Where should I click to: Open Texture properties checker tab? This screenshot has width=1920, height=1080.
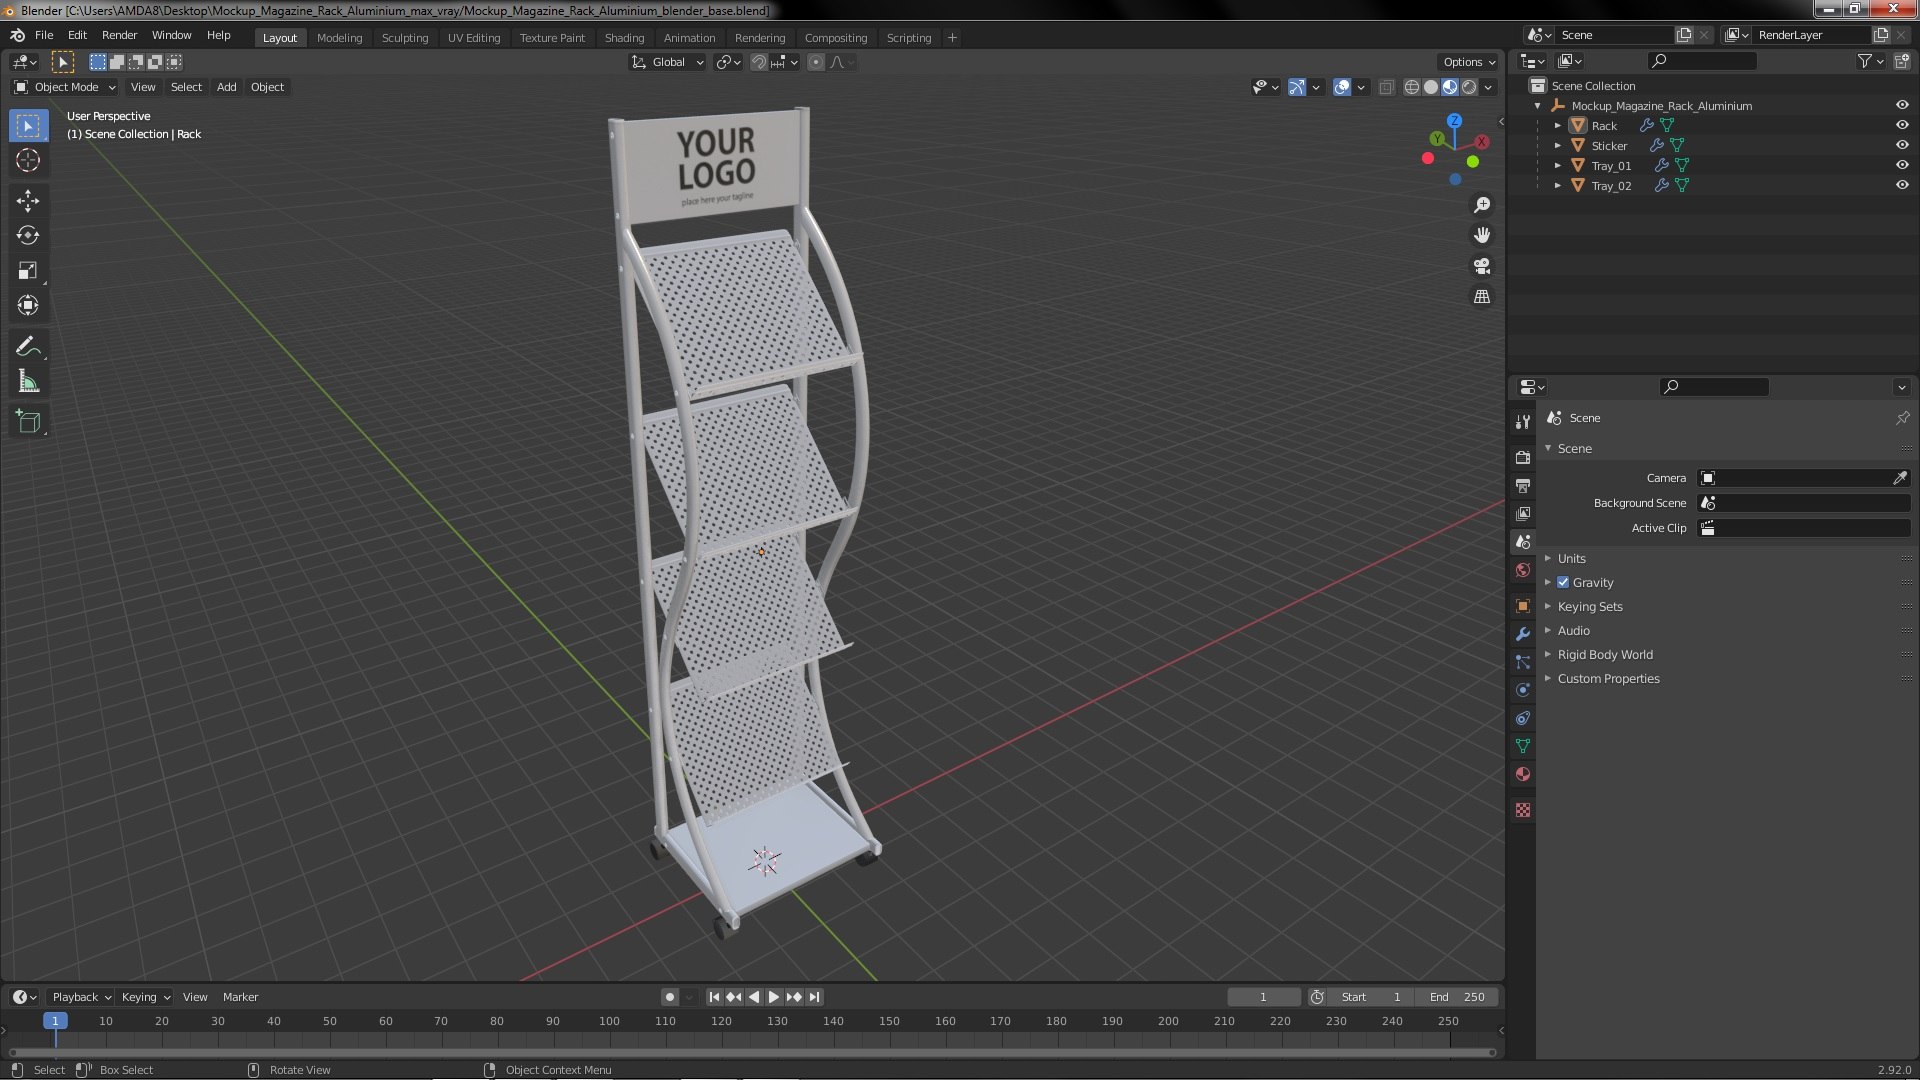pyautogui.click(x=1523, y=810)
